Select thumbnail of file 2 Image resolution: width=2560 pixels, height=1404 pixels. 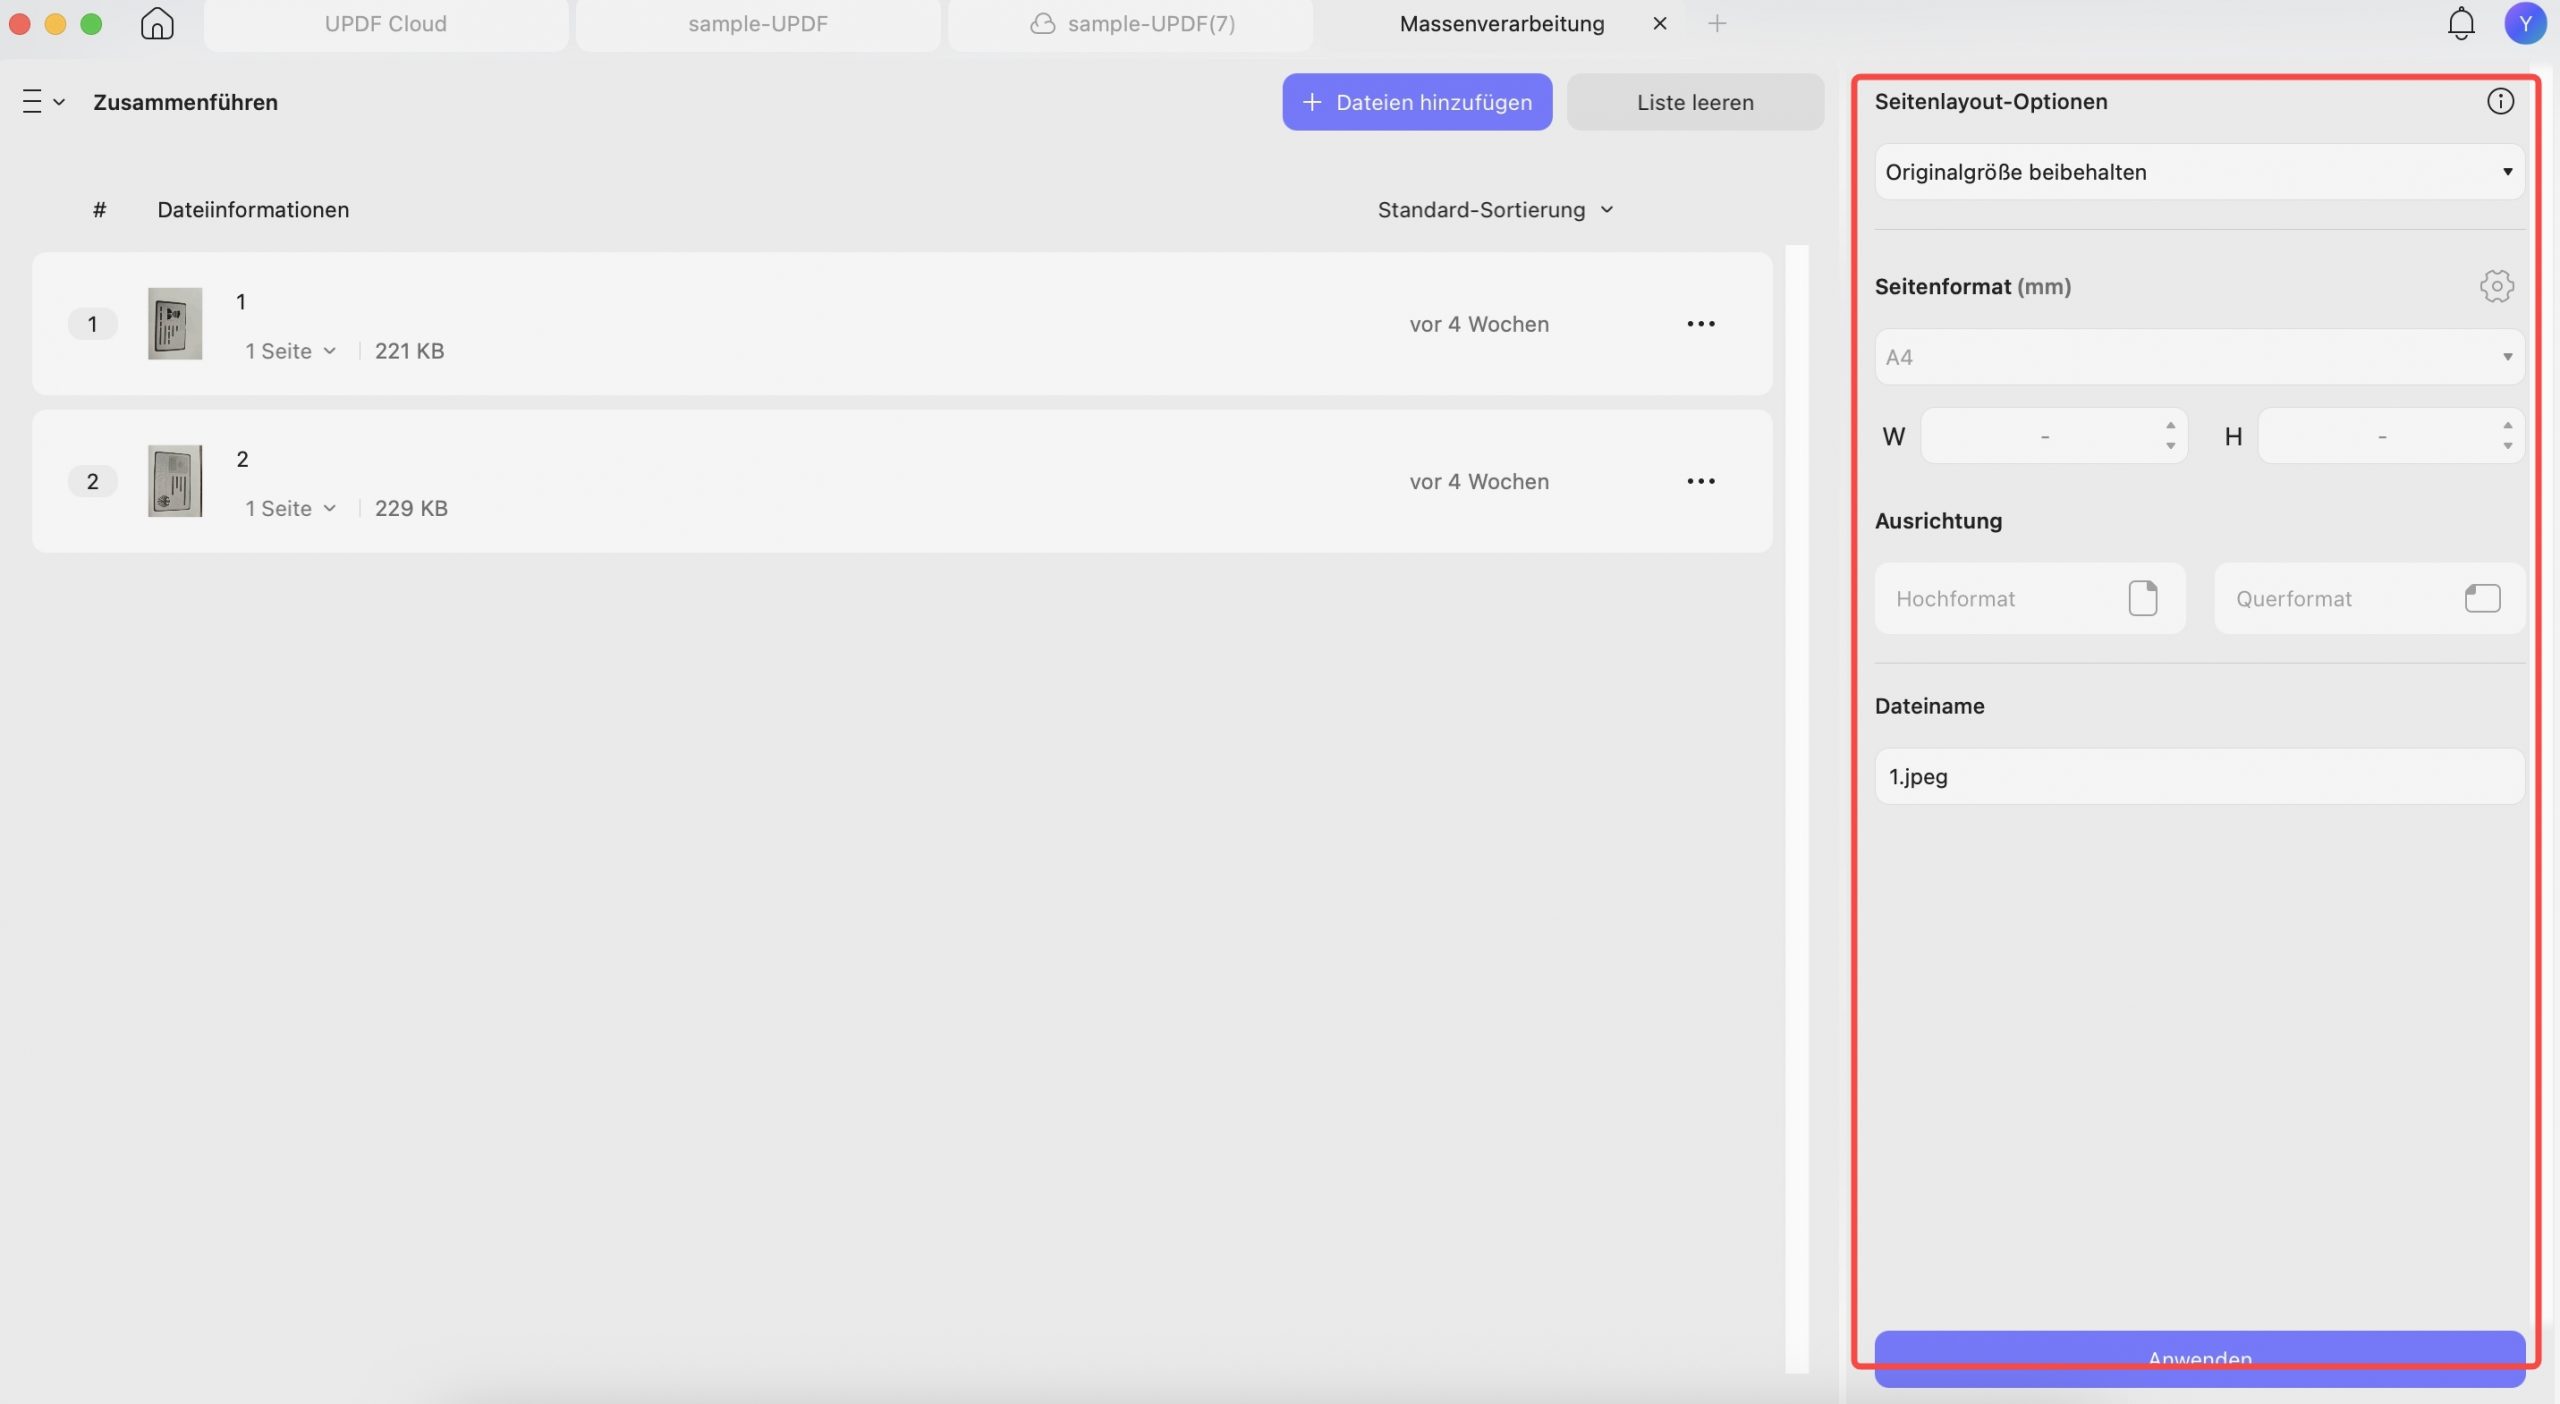[x=175, y=481]
